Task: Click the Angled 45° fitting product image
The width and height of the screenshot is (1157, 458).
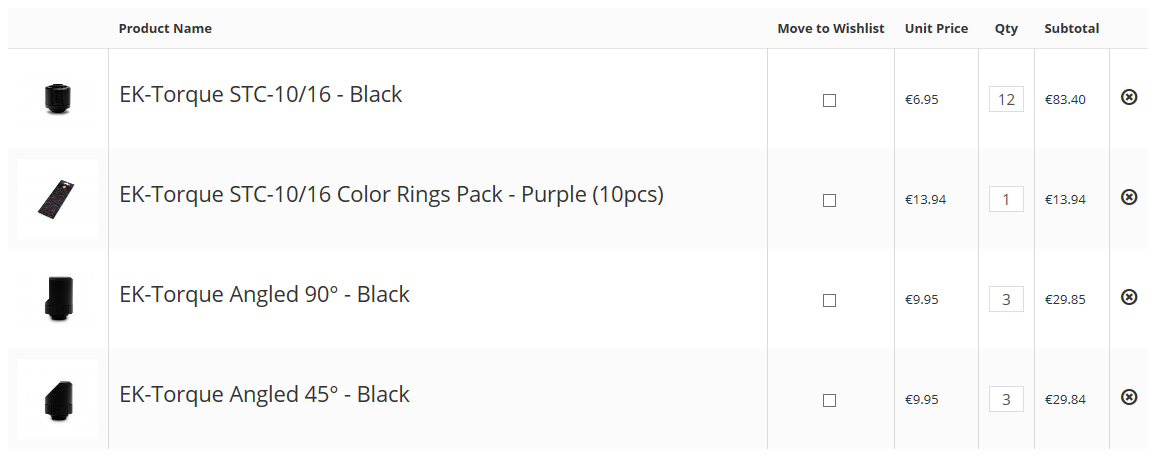Action: click(x=57, y=398)
